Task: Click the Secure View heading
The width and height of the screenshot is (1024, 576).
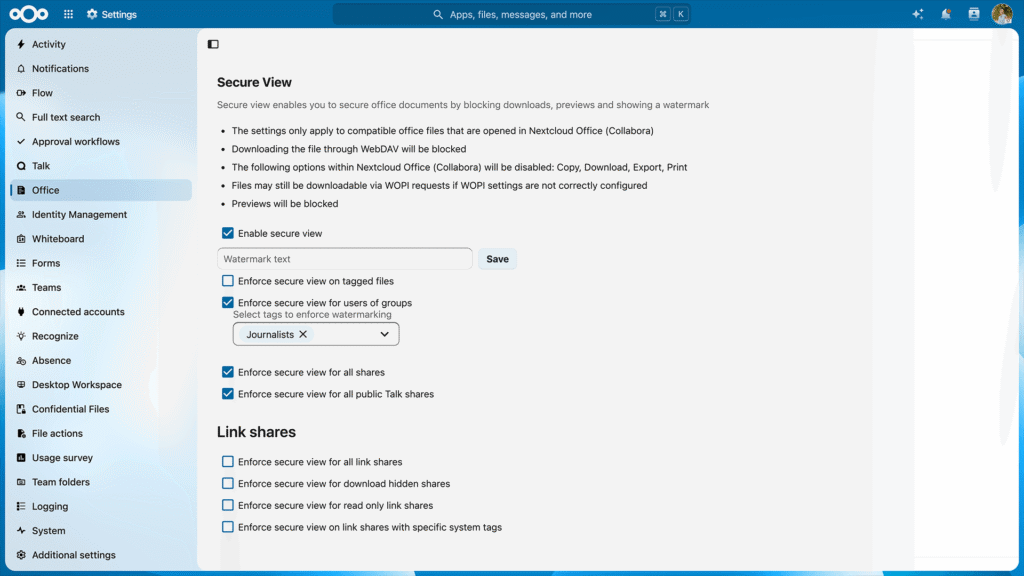Action: click(x=254, y=82)
